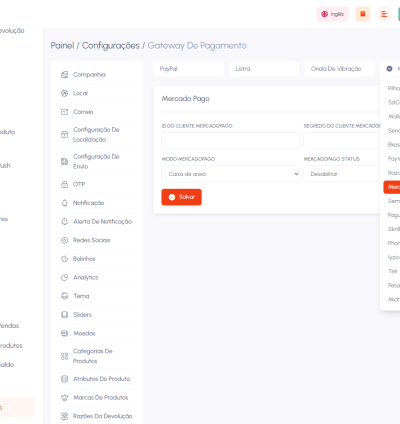Open the Analytics settings page
400x424 pixels.
point(97,278)
